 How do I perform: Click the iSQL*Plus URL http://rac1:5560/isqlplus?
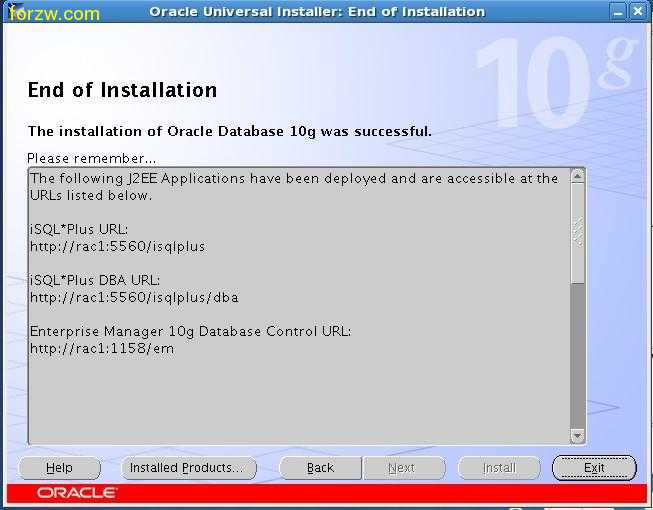(x=117, y=246)
